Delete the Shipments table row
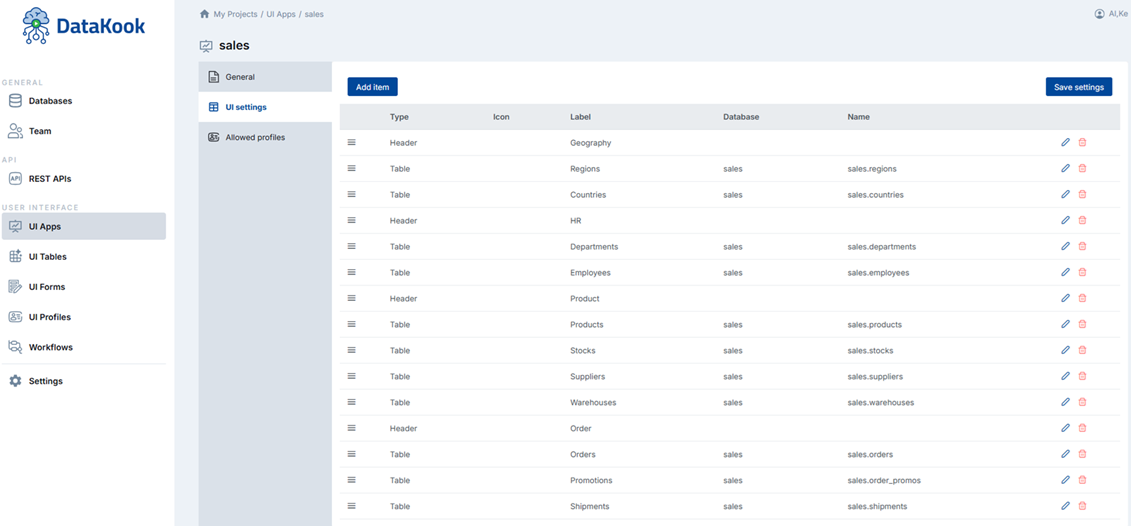Image resolution: width=1131 pixels, height=526 pixels. 1082,506
